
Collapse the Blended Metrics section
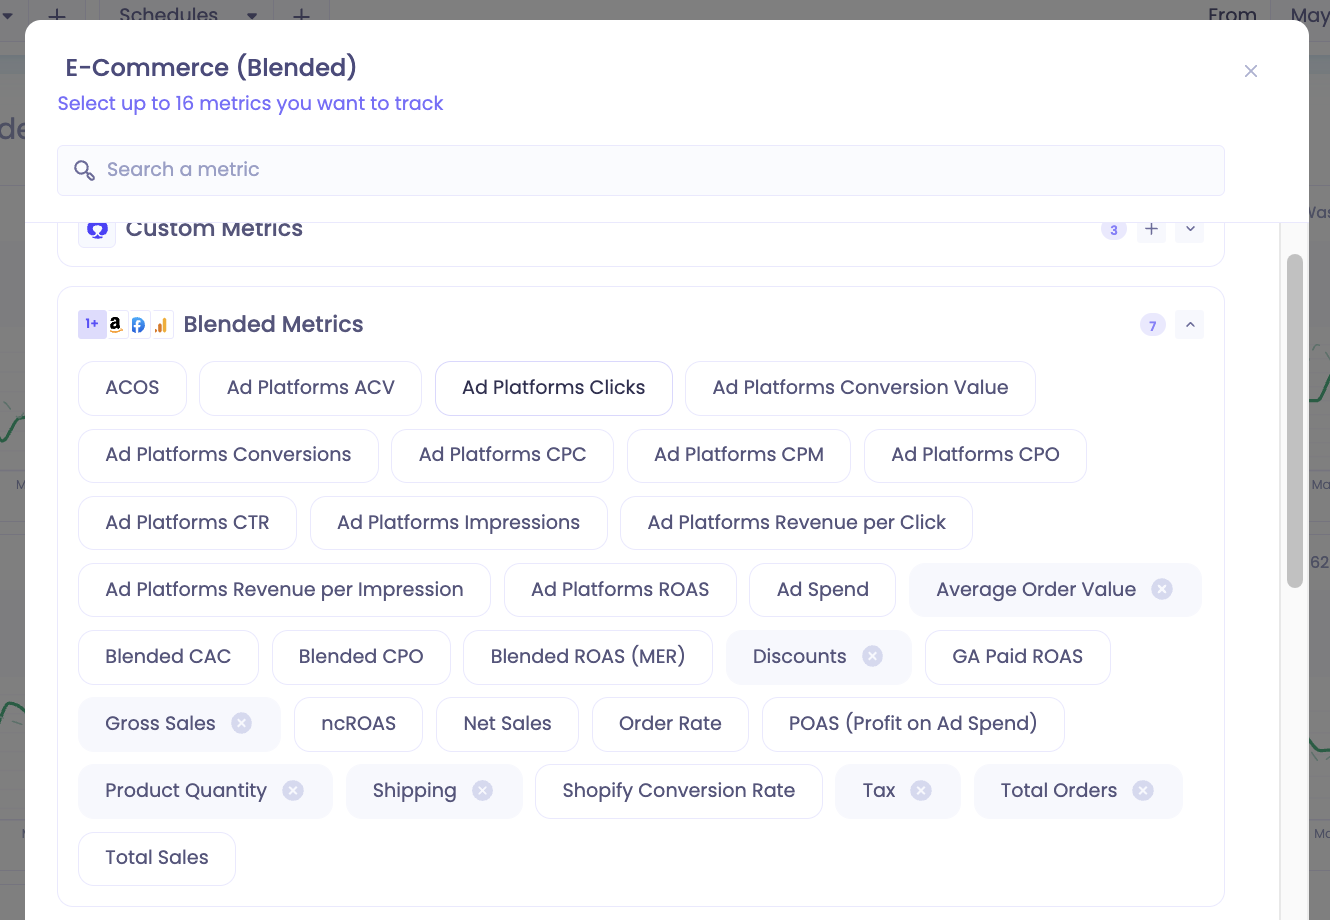[1190, 325]
